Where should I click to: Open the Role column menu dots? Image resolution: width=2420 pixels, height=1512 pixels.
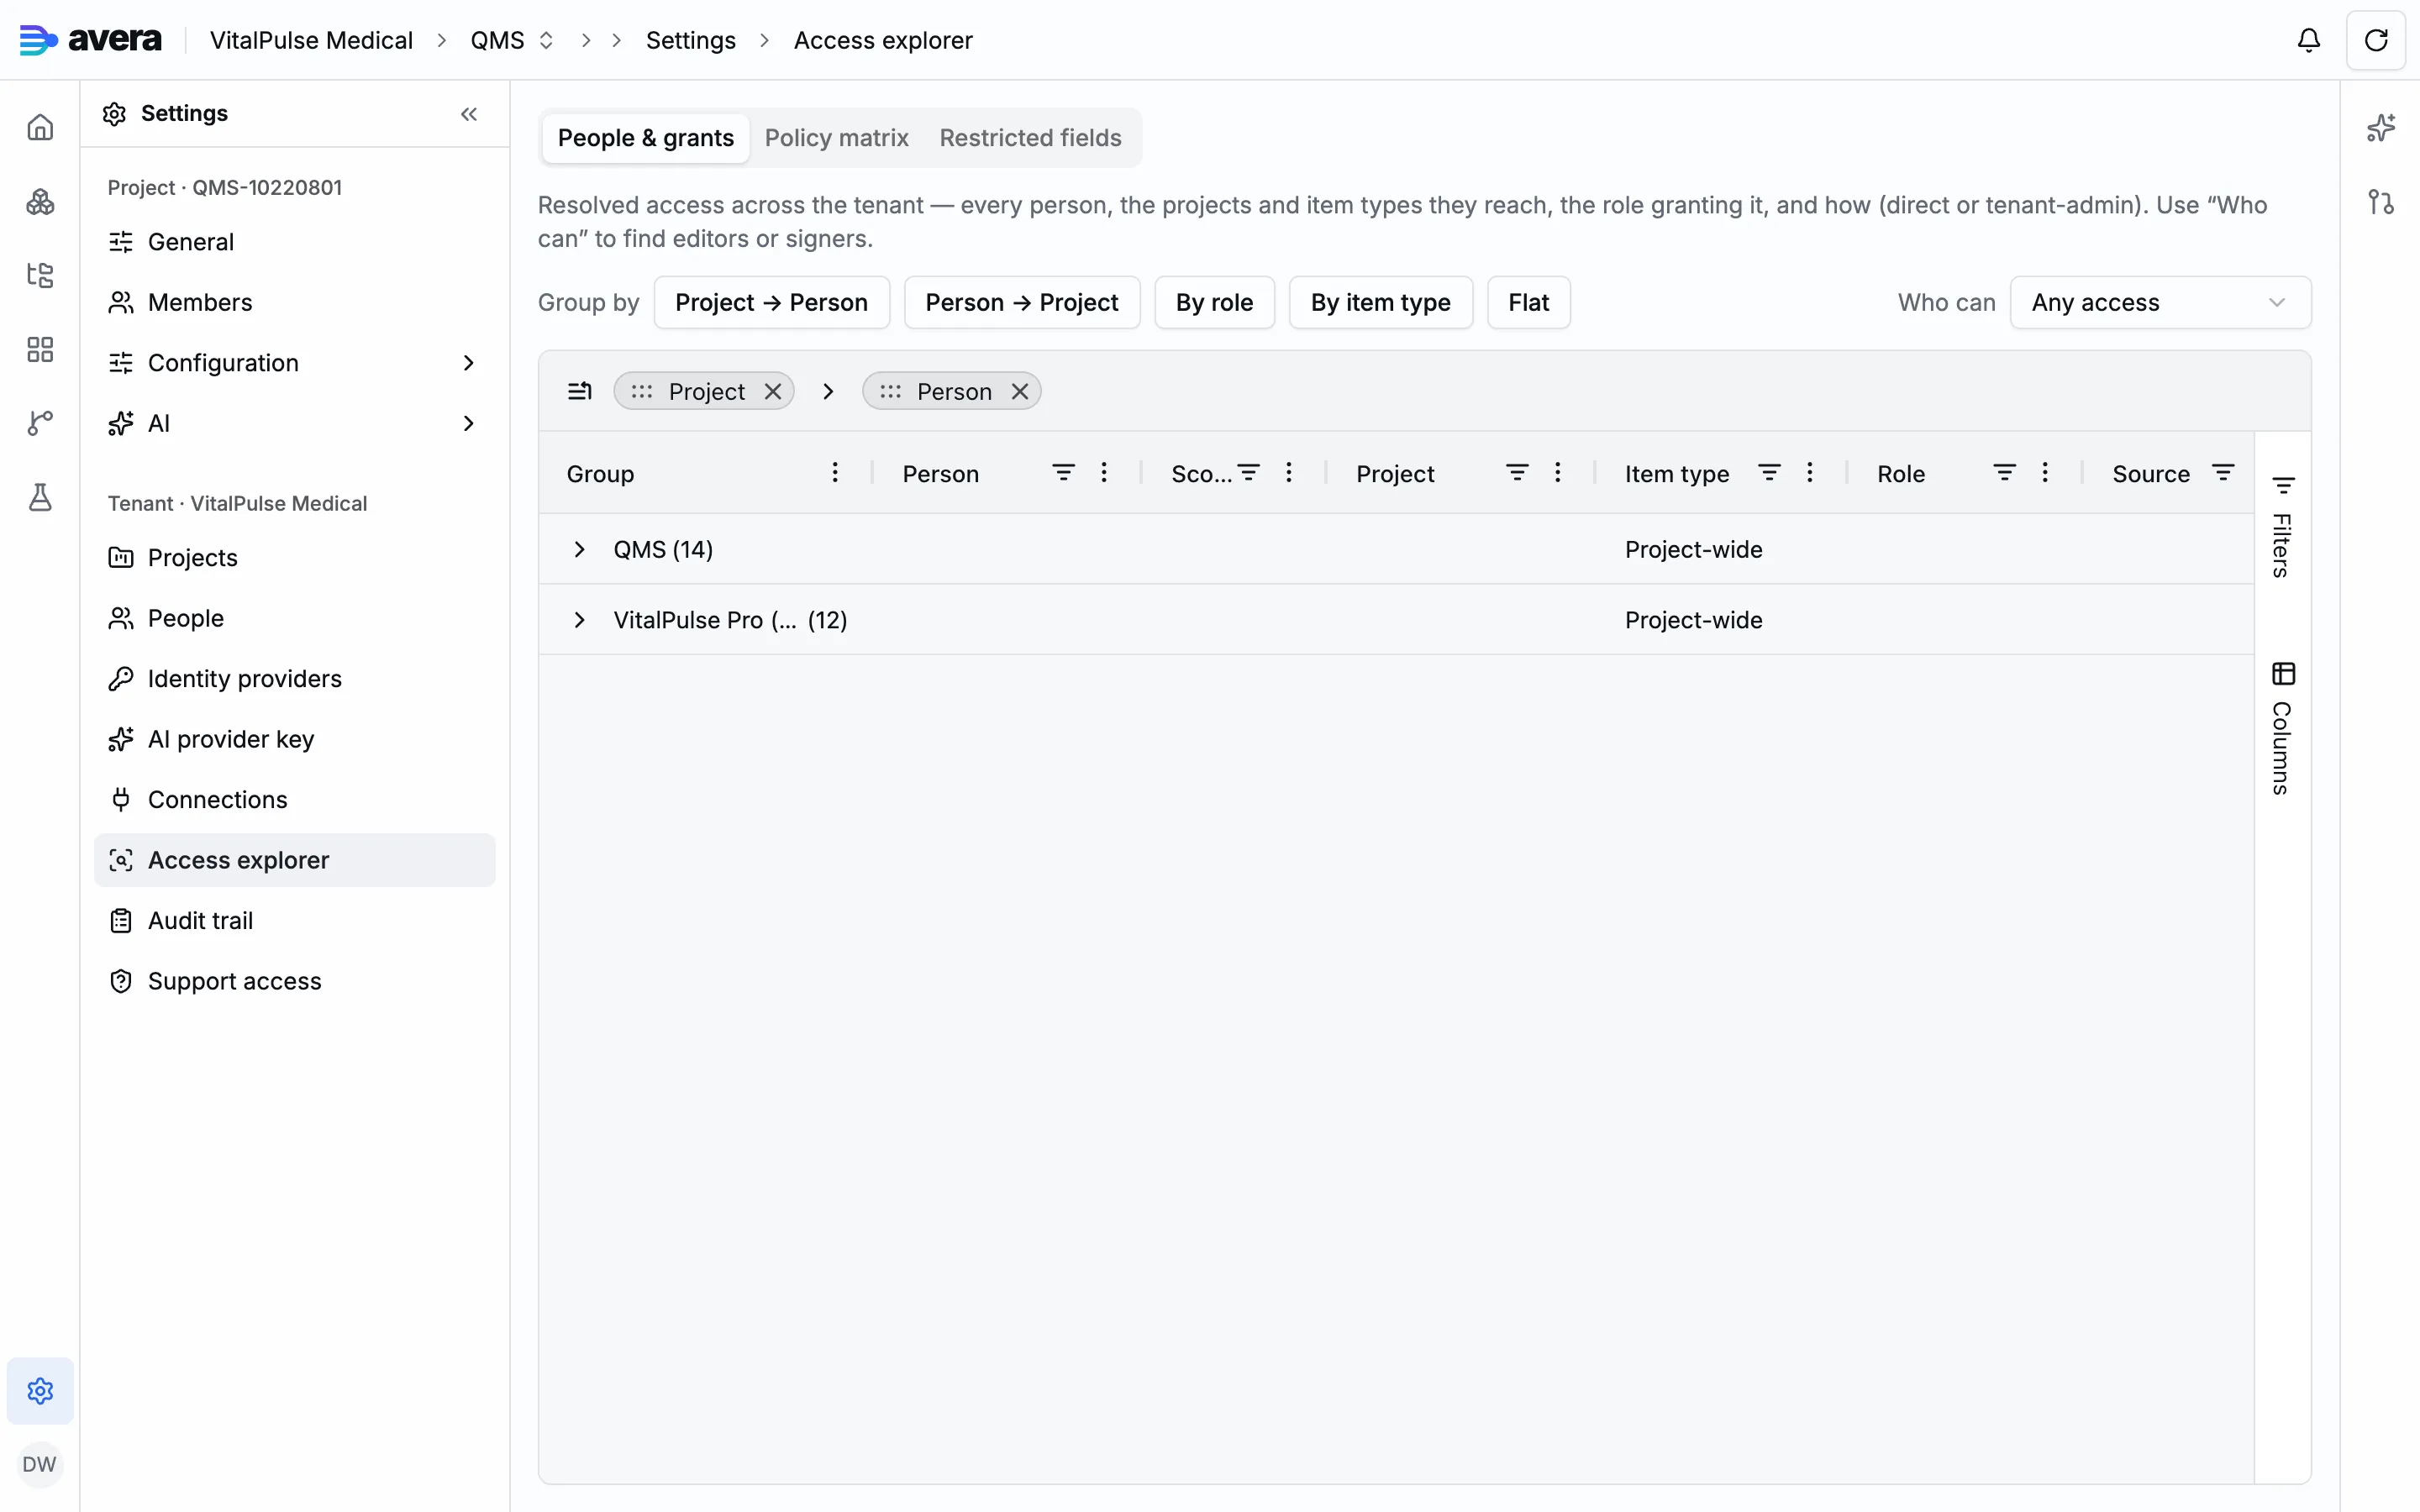(x=2045, y=472)
